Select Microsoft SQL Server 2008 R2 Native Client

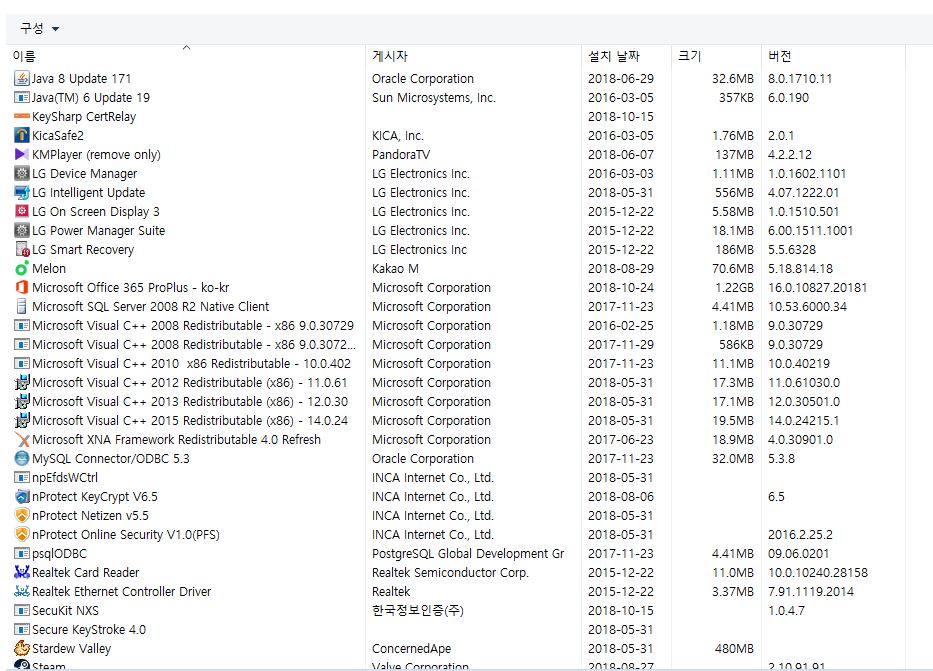150,306
